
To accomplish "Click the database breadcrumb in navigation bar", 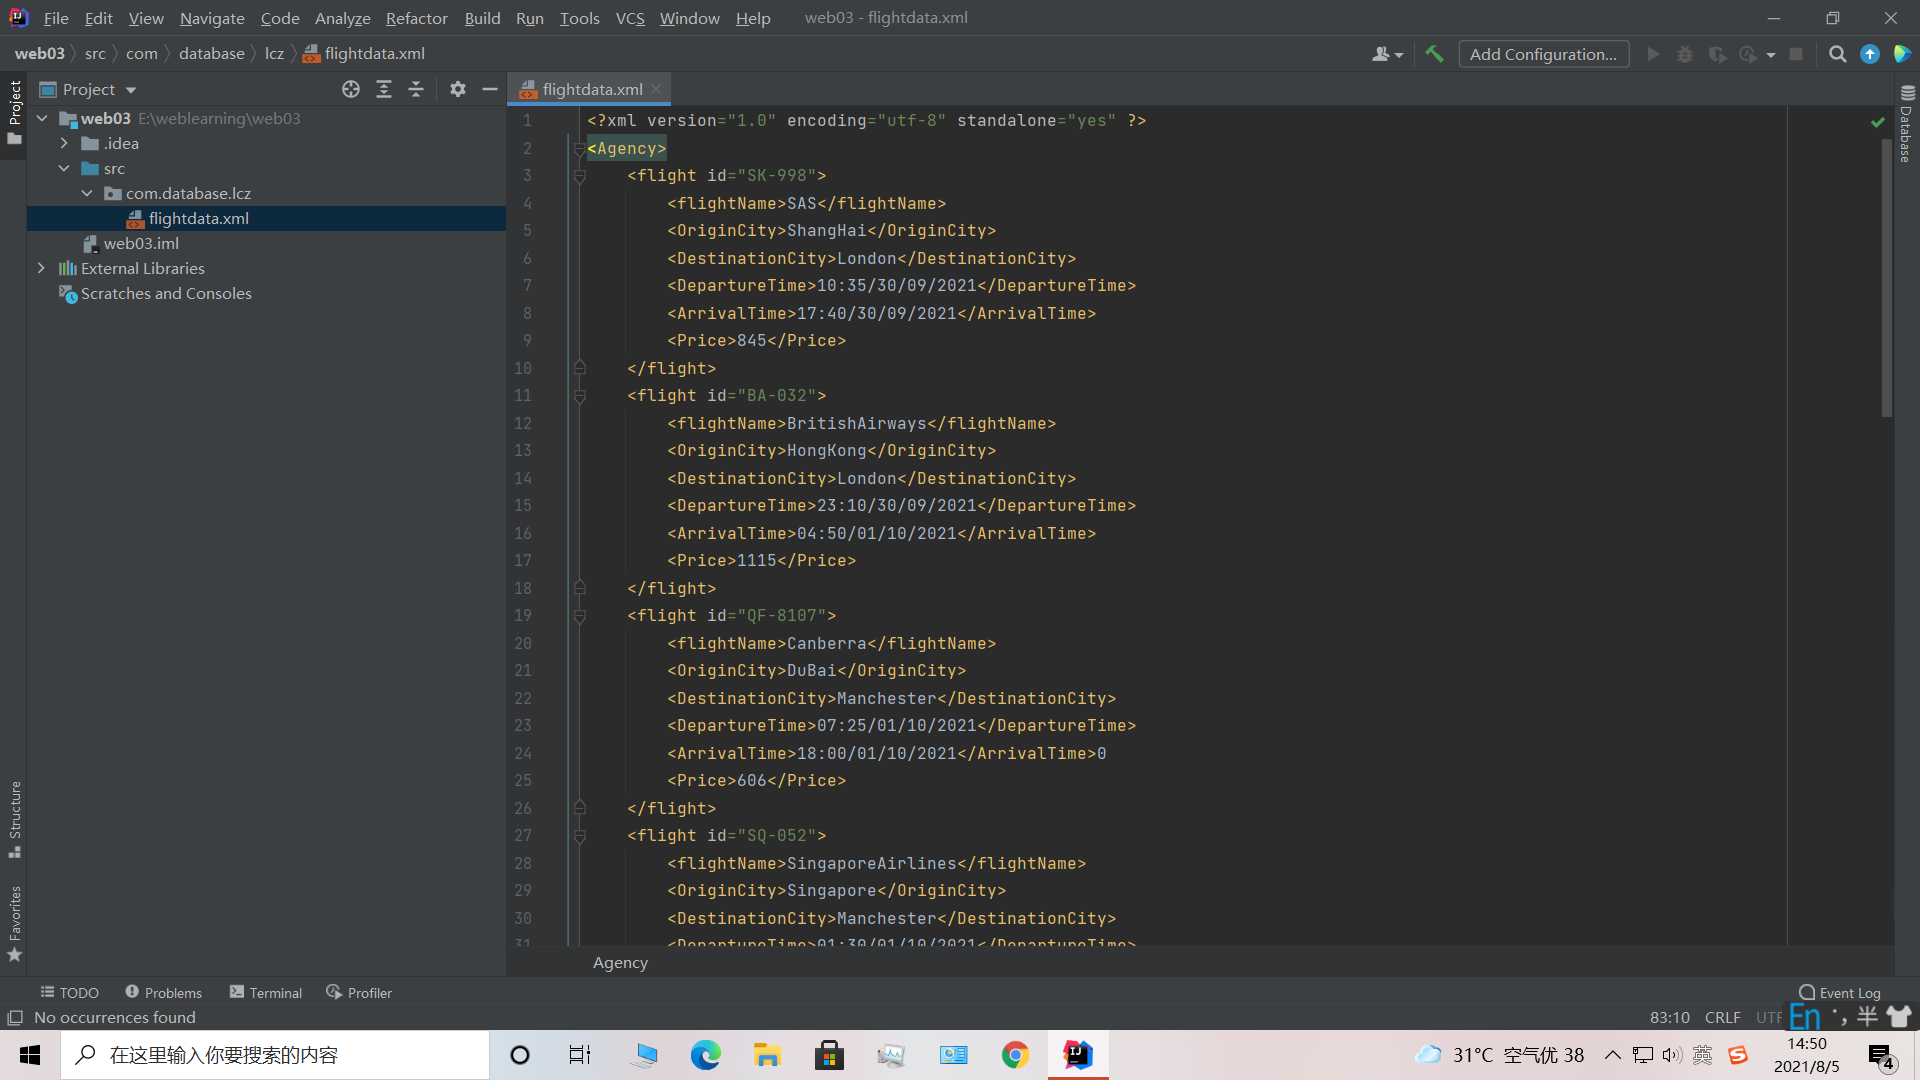I will click(x=211, y=54).
